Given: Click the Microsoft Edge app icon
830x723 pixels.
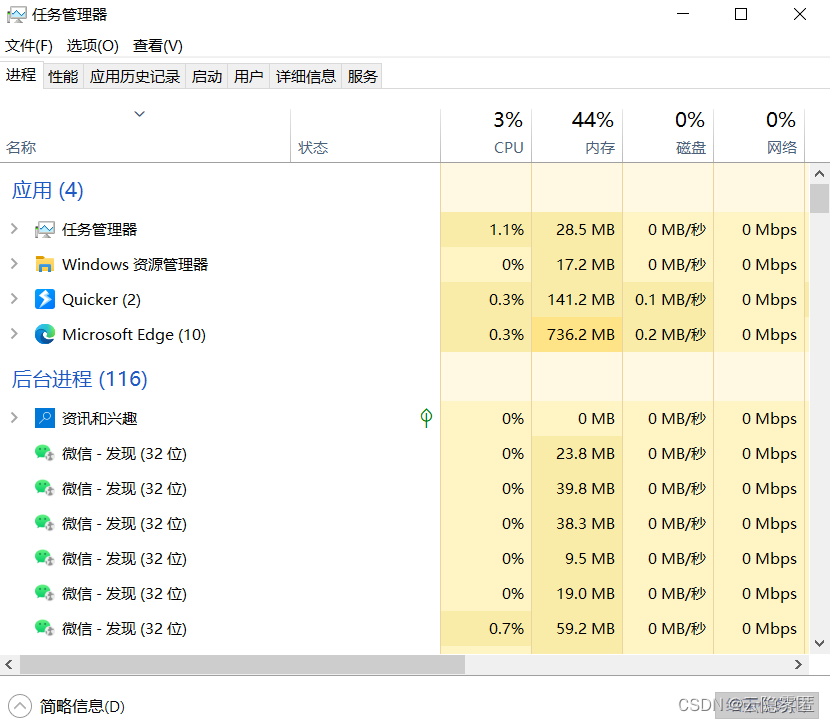Looking at the screenshot, I should (44, 334).
